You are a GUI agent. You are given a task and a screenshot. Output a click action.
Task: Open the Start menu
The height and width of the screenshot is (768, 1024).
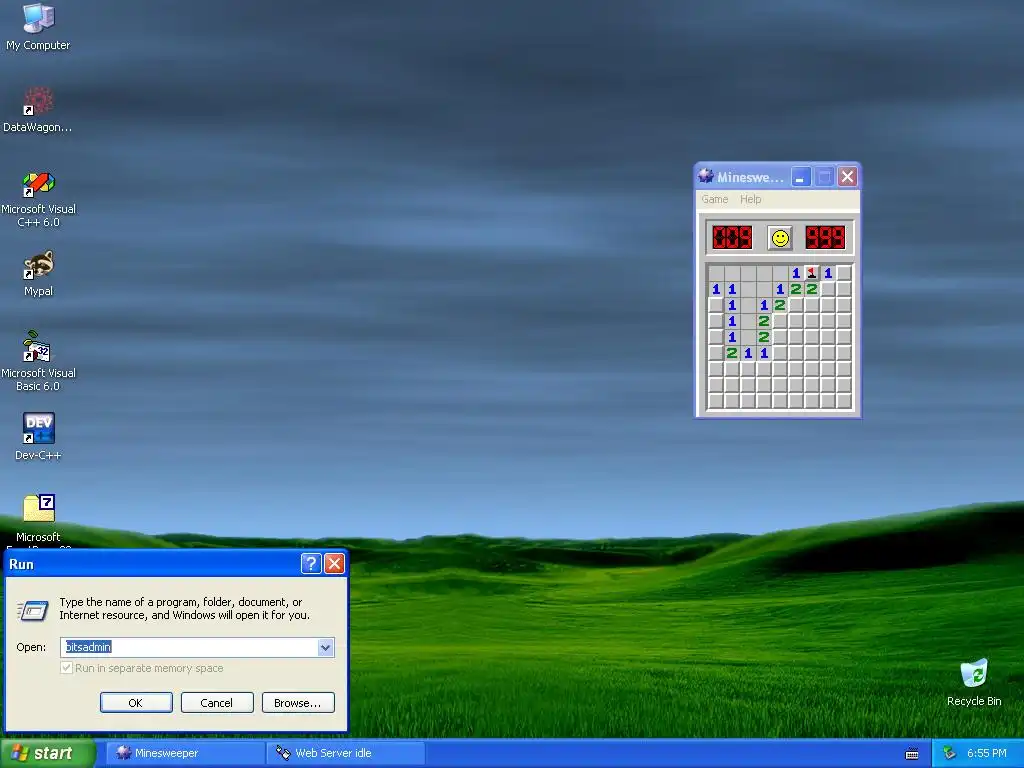[47, 753]
